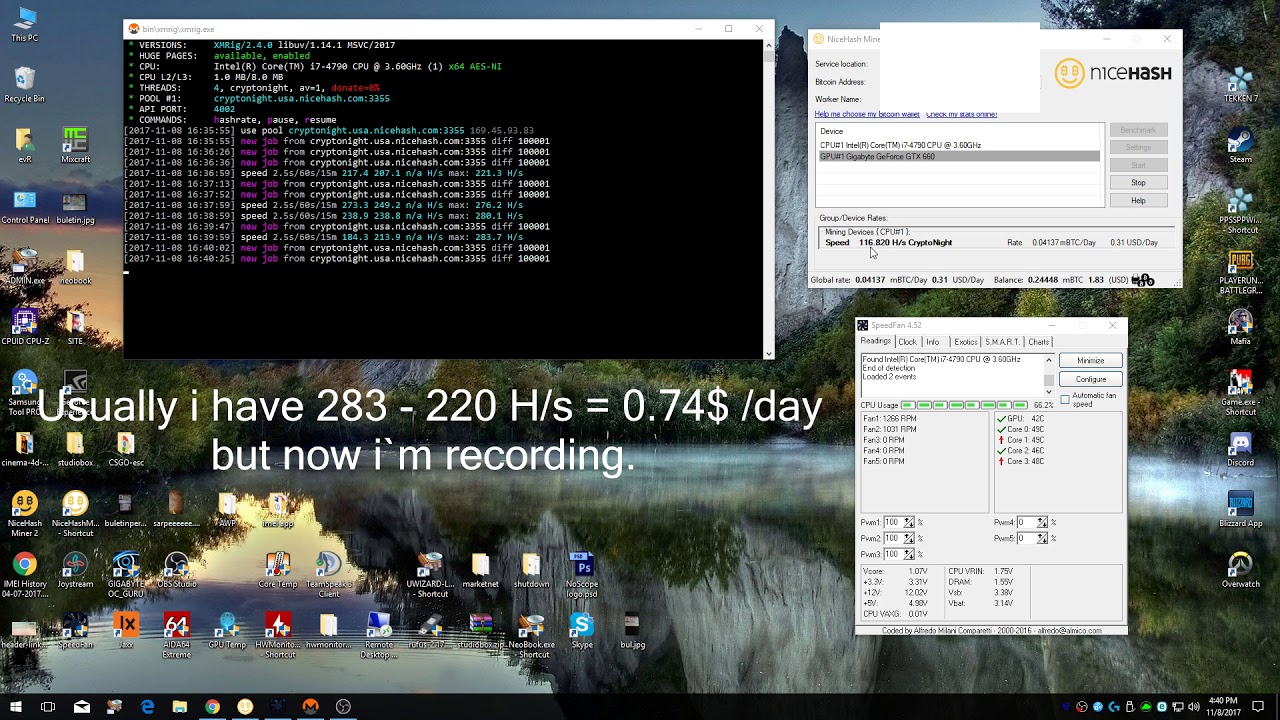
Task: Launch AIDA64 Extreme desktop shortcut
Action: [176, 635]
